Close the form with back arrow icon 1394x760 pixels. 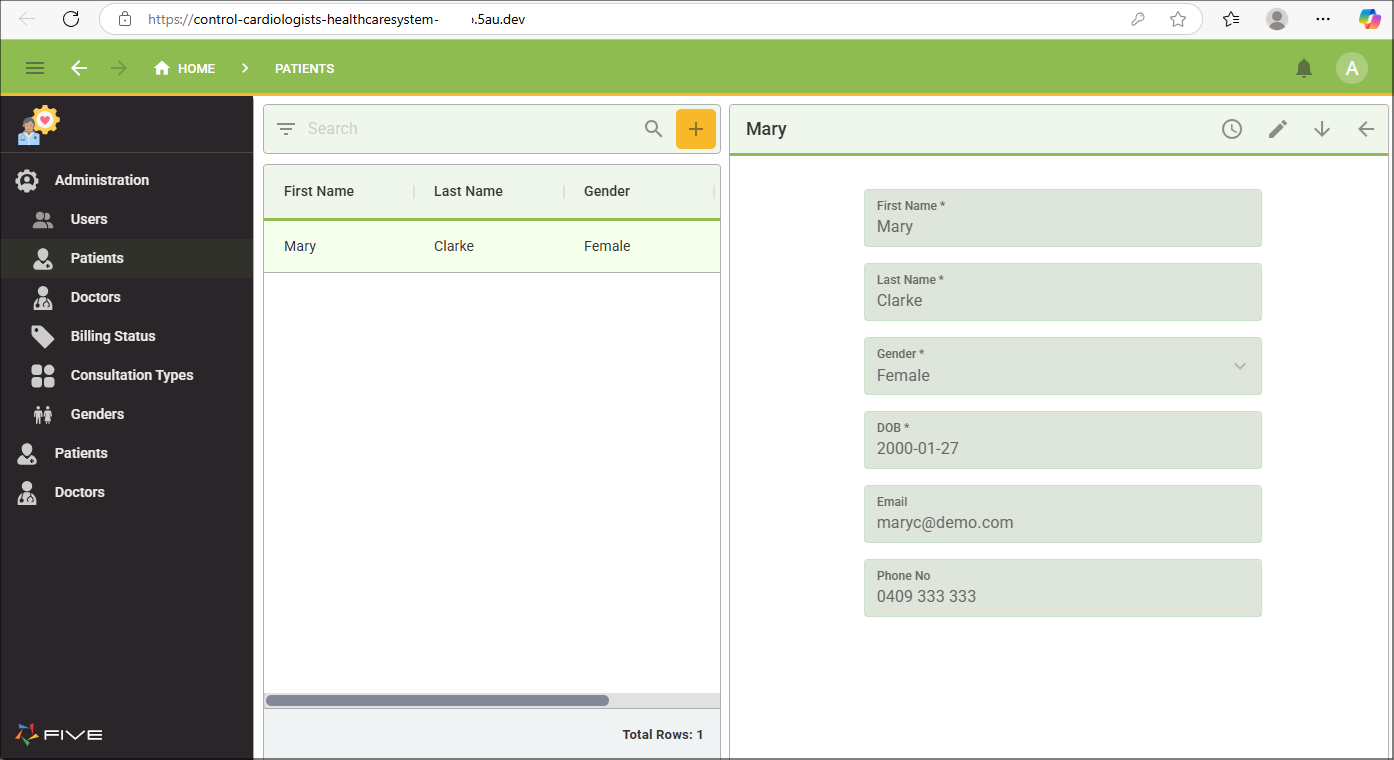(x=1366, y=129)
